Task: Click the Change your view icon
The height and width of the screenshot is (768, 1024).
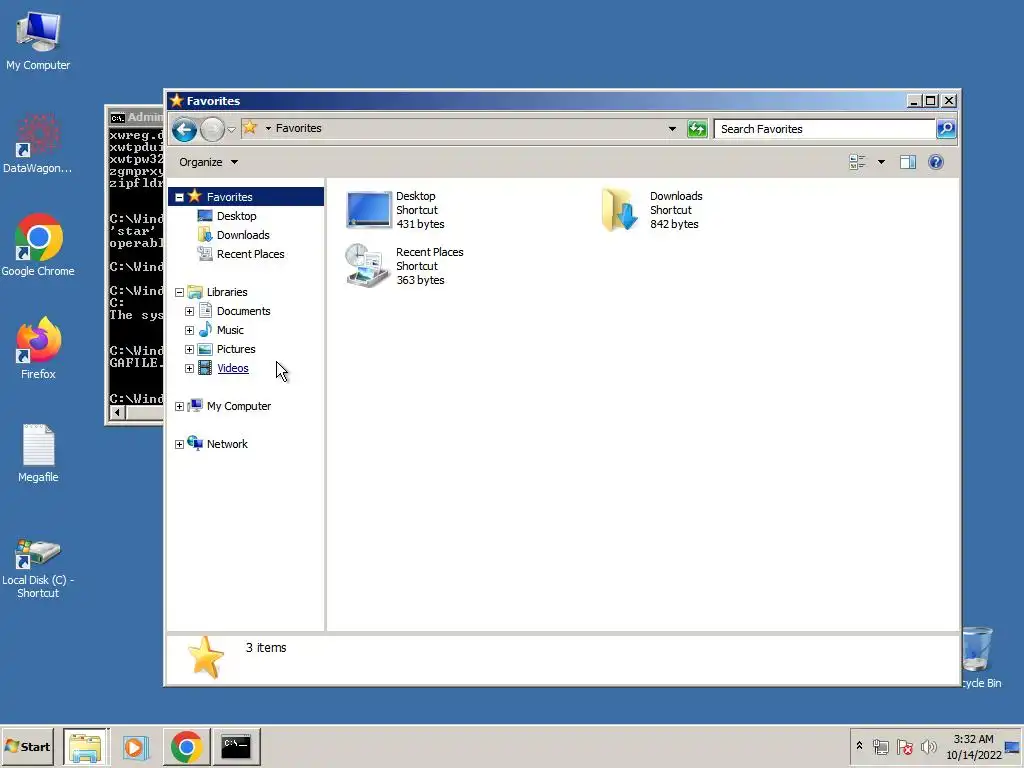Action: click(x=857, y=162)
